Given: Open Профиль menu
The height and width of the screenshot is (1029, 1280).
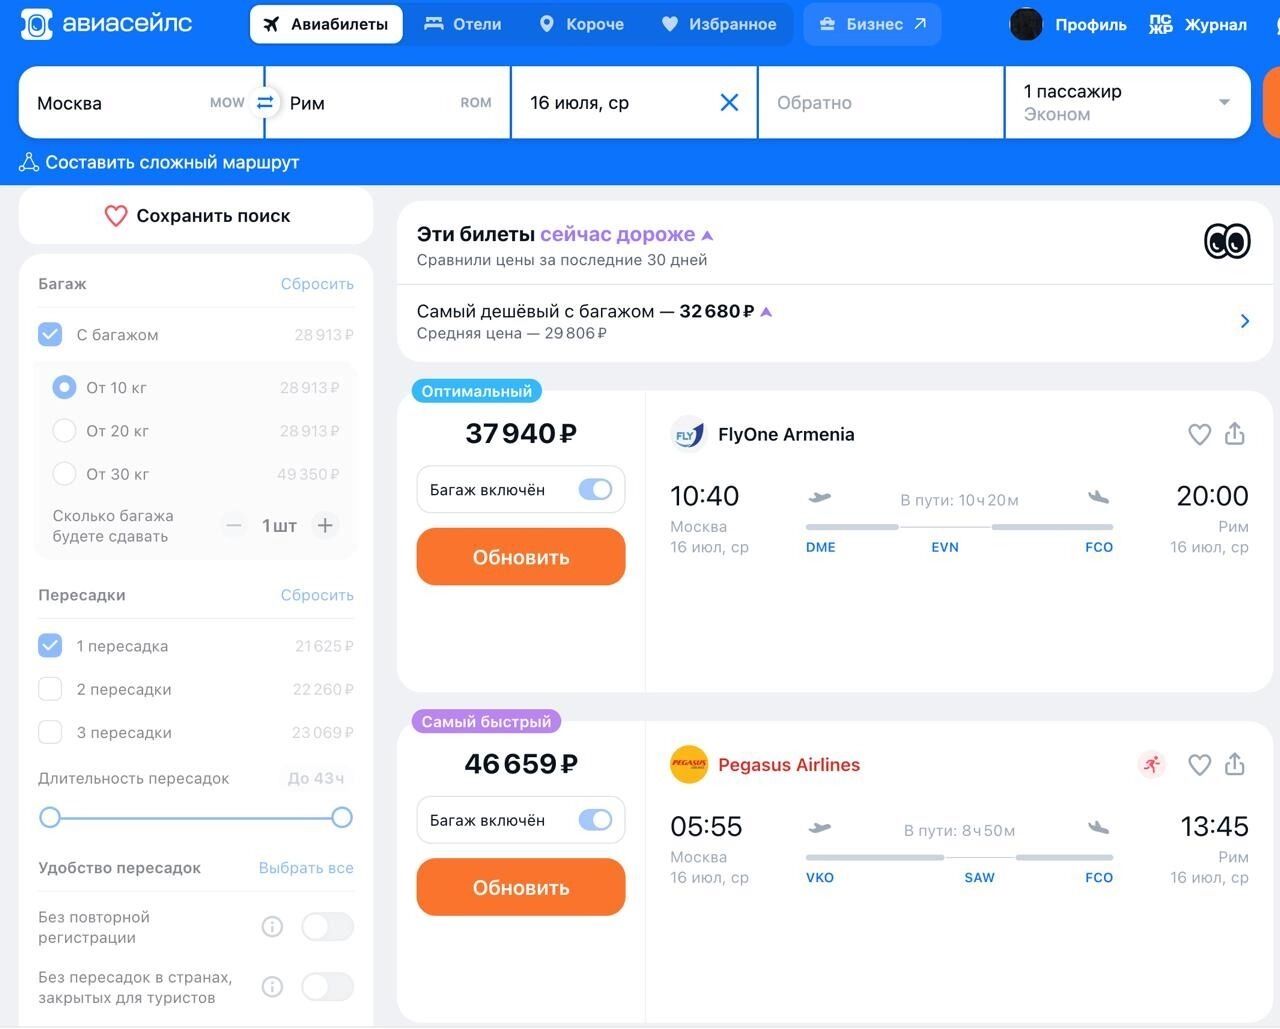Looking at the screenshot, I should (1091, 24).
